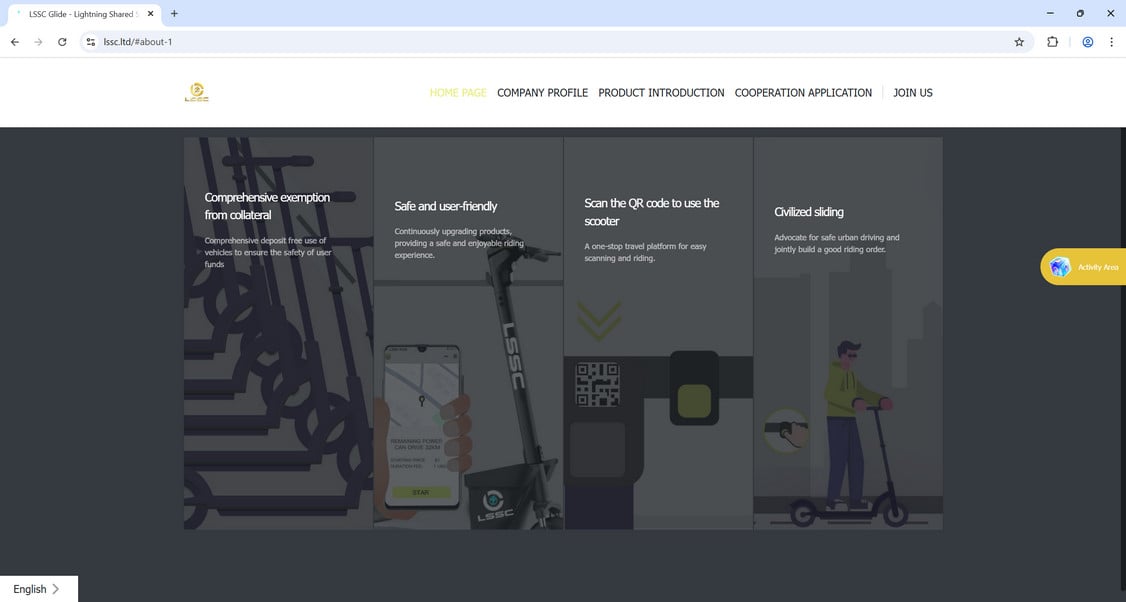
Task: Expand the English language selector
Action: (x=39, y=589)
